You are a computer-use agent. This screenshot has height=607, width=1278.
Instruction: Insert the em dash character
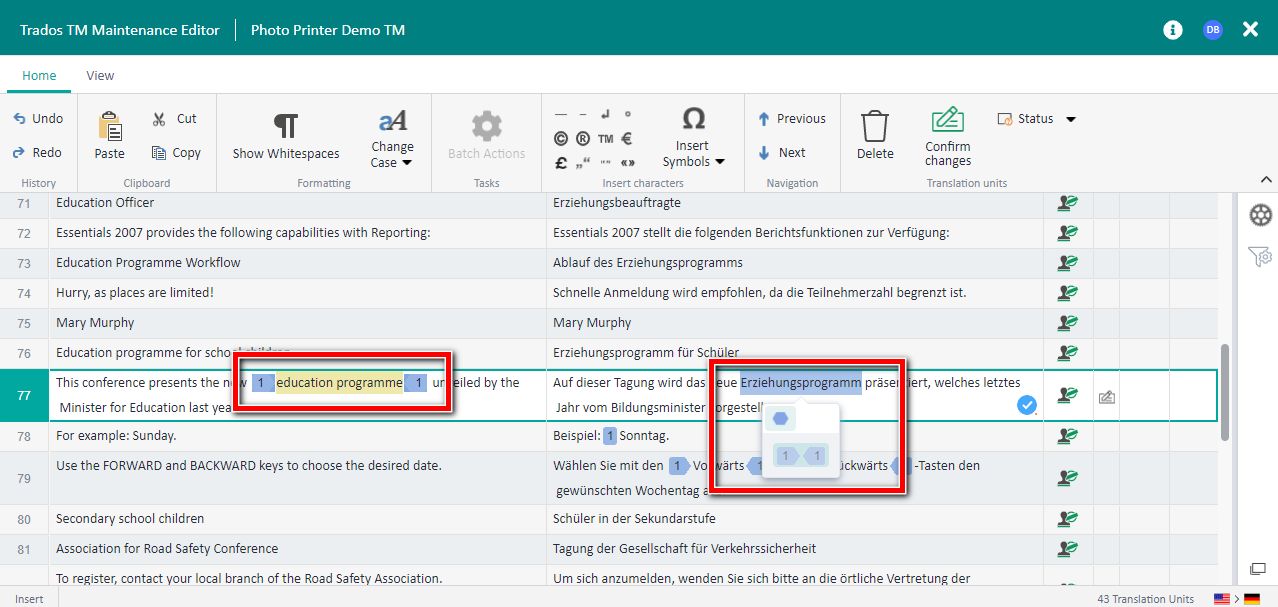point(561,115)
